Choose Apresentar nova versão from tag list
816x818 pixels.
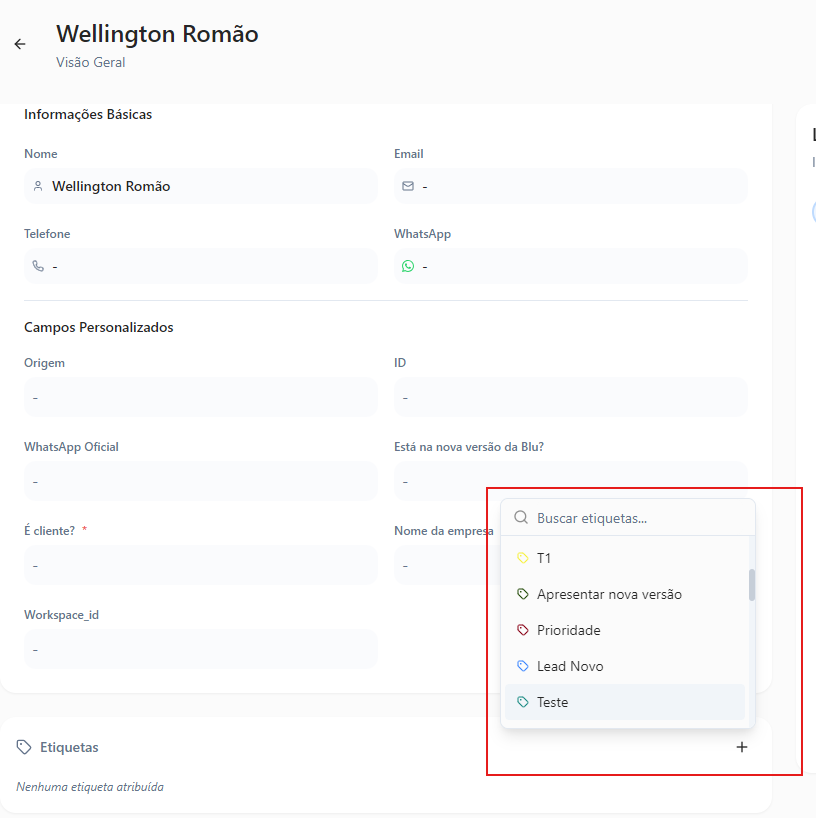click(x=609, y=594)
